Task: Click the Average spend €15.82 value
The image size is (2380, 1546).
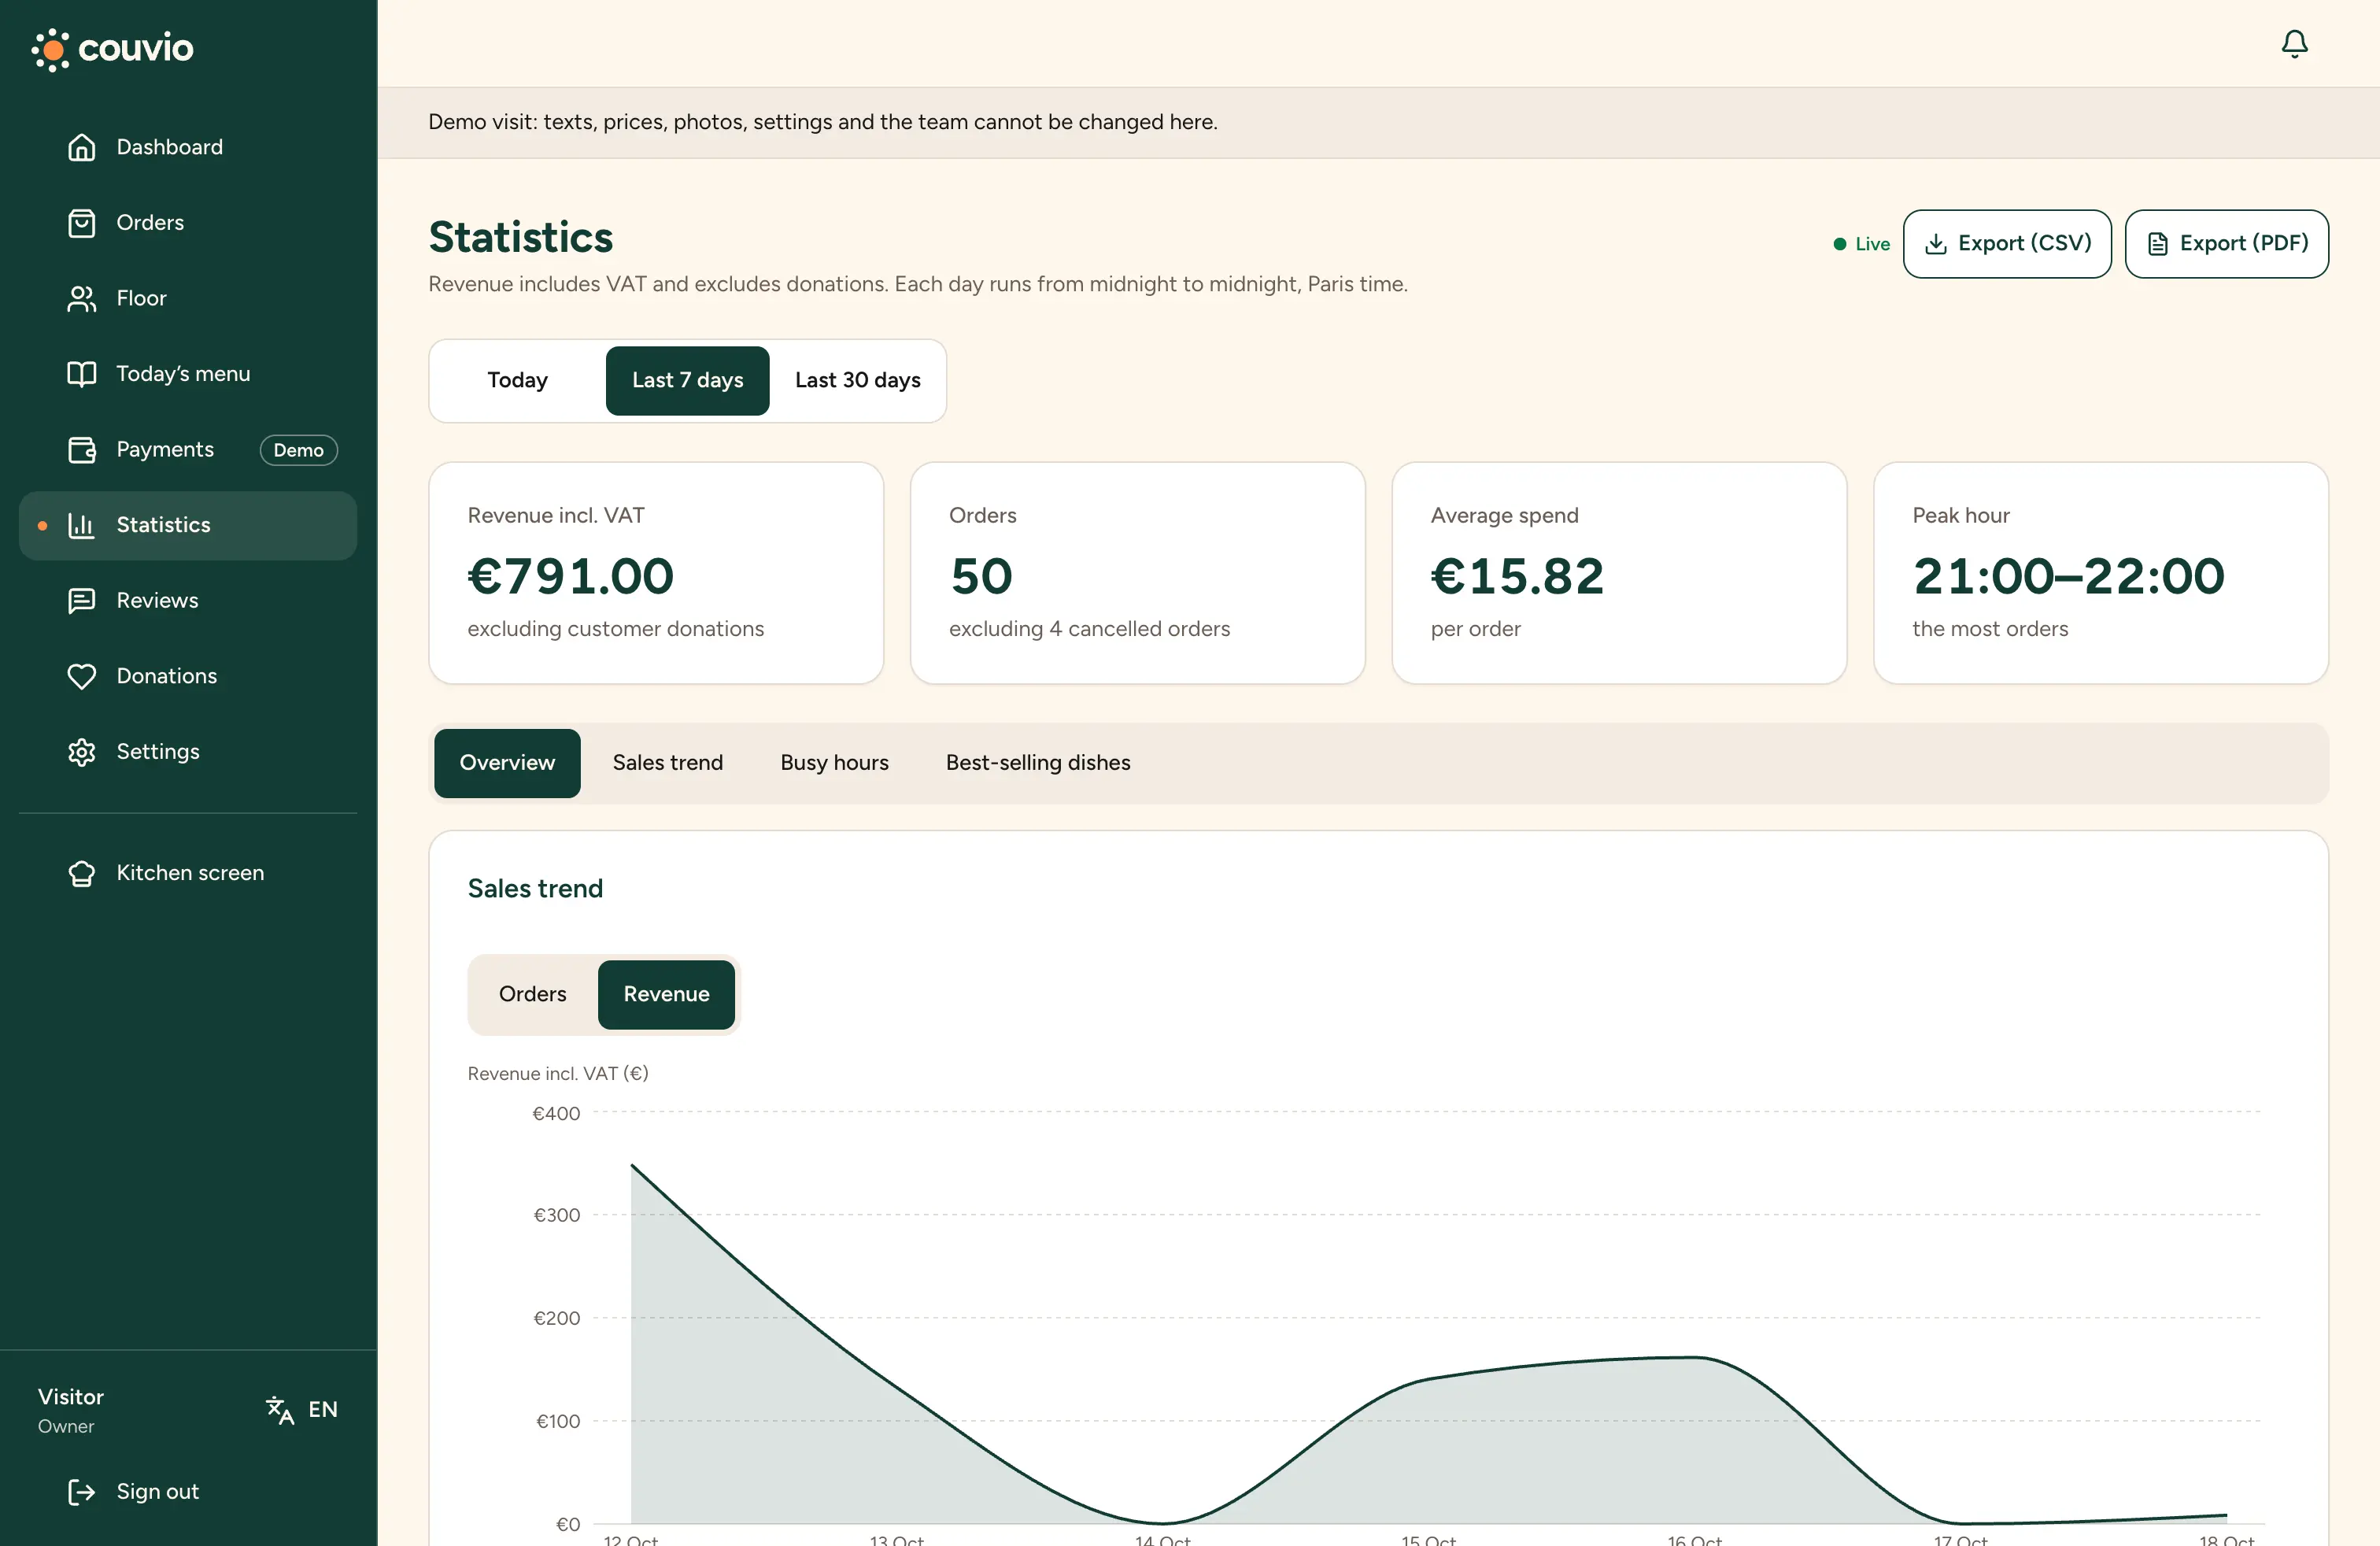Action: [x=1517, y=576]
